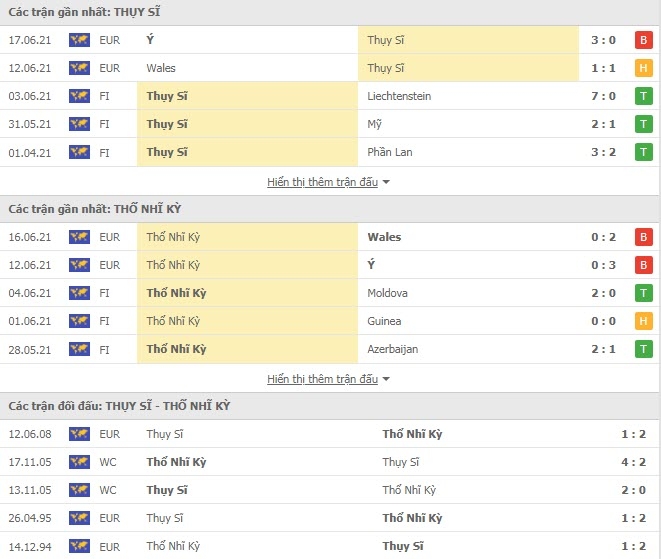Click the world flag icon on the 16.06.21 row
The height and width of the screenshot is (559, 661).
point(79,237)
